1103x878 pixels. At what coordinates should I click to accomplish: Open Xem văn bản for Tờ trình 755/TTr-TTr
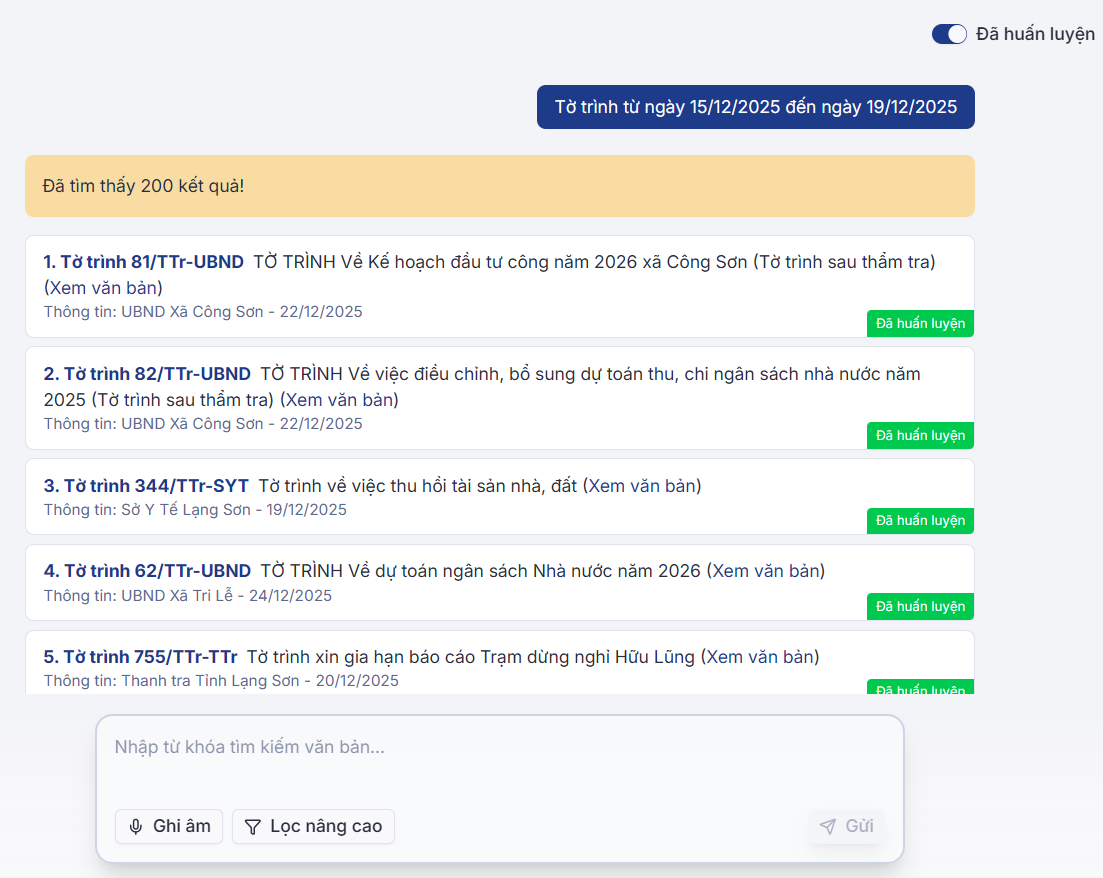tap(760, 657)
